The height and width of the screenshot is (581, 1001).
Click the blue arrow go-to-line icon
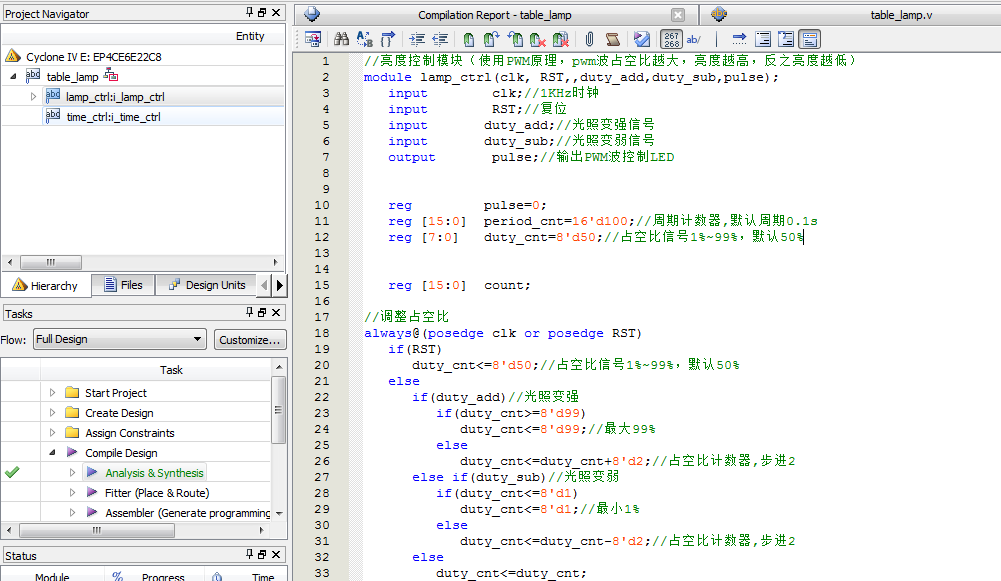tap(739, 40)
